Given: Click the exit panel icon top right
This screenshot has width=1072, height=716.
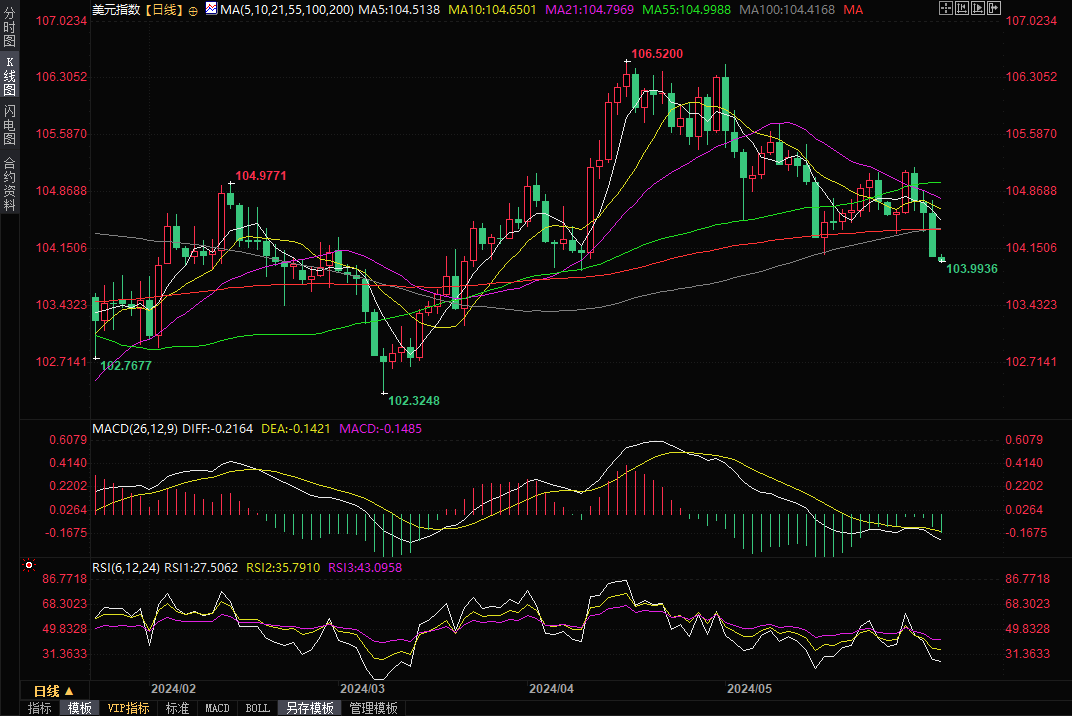Looking at the screenshot, I should coord(995,8).
